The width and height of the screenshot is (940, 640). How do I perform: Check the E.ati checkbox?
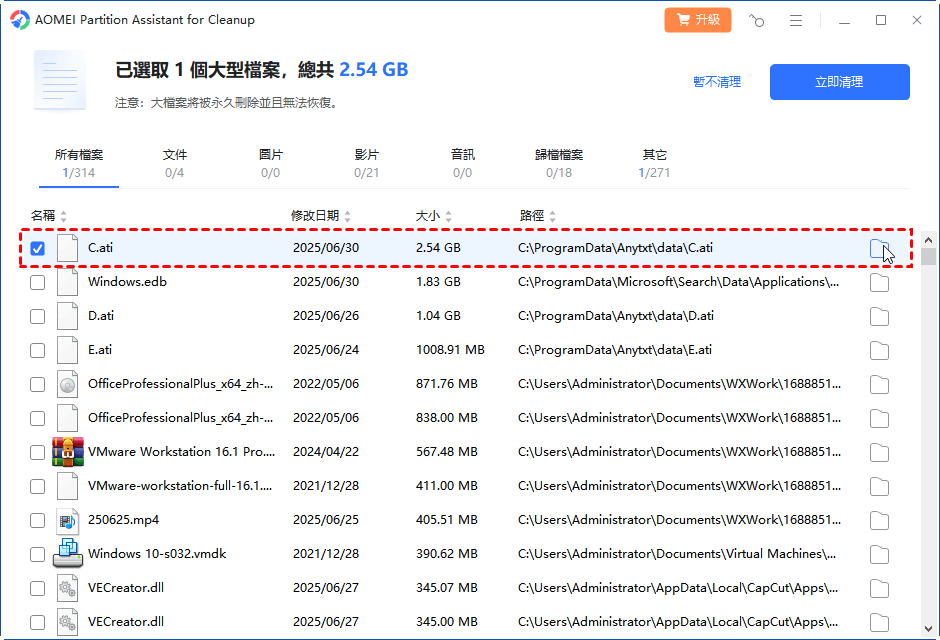pyautogui.click(x=37, y=350)
